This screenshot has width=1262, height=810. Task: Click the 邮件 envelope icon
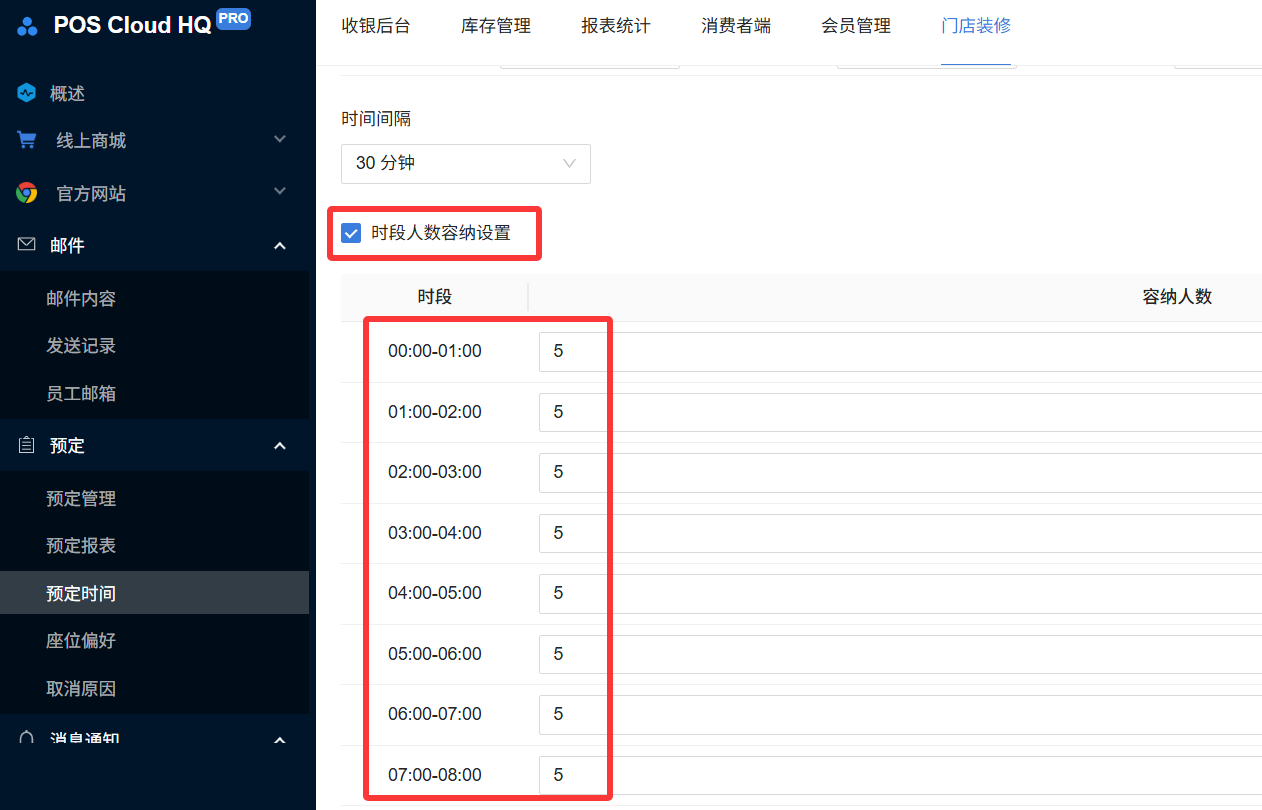click(27, 245)
